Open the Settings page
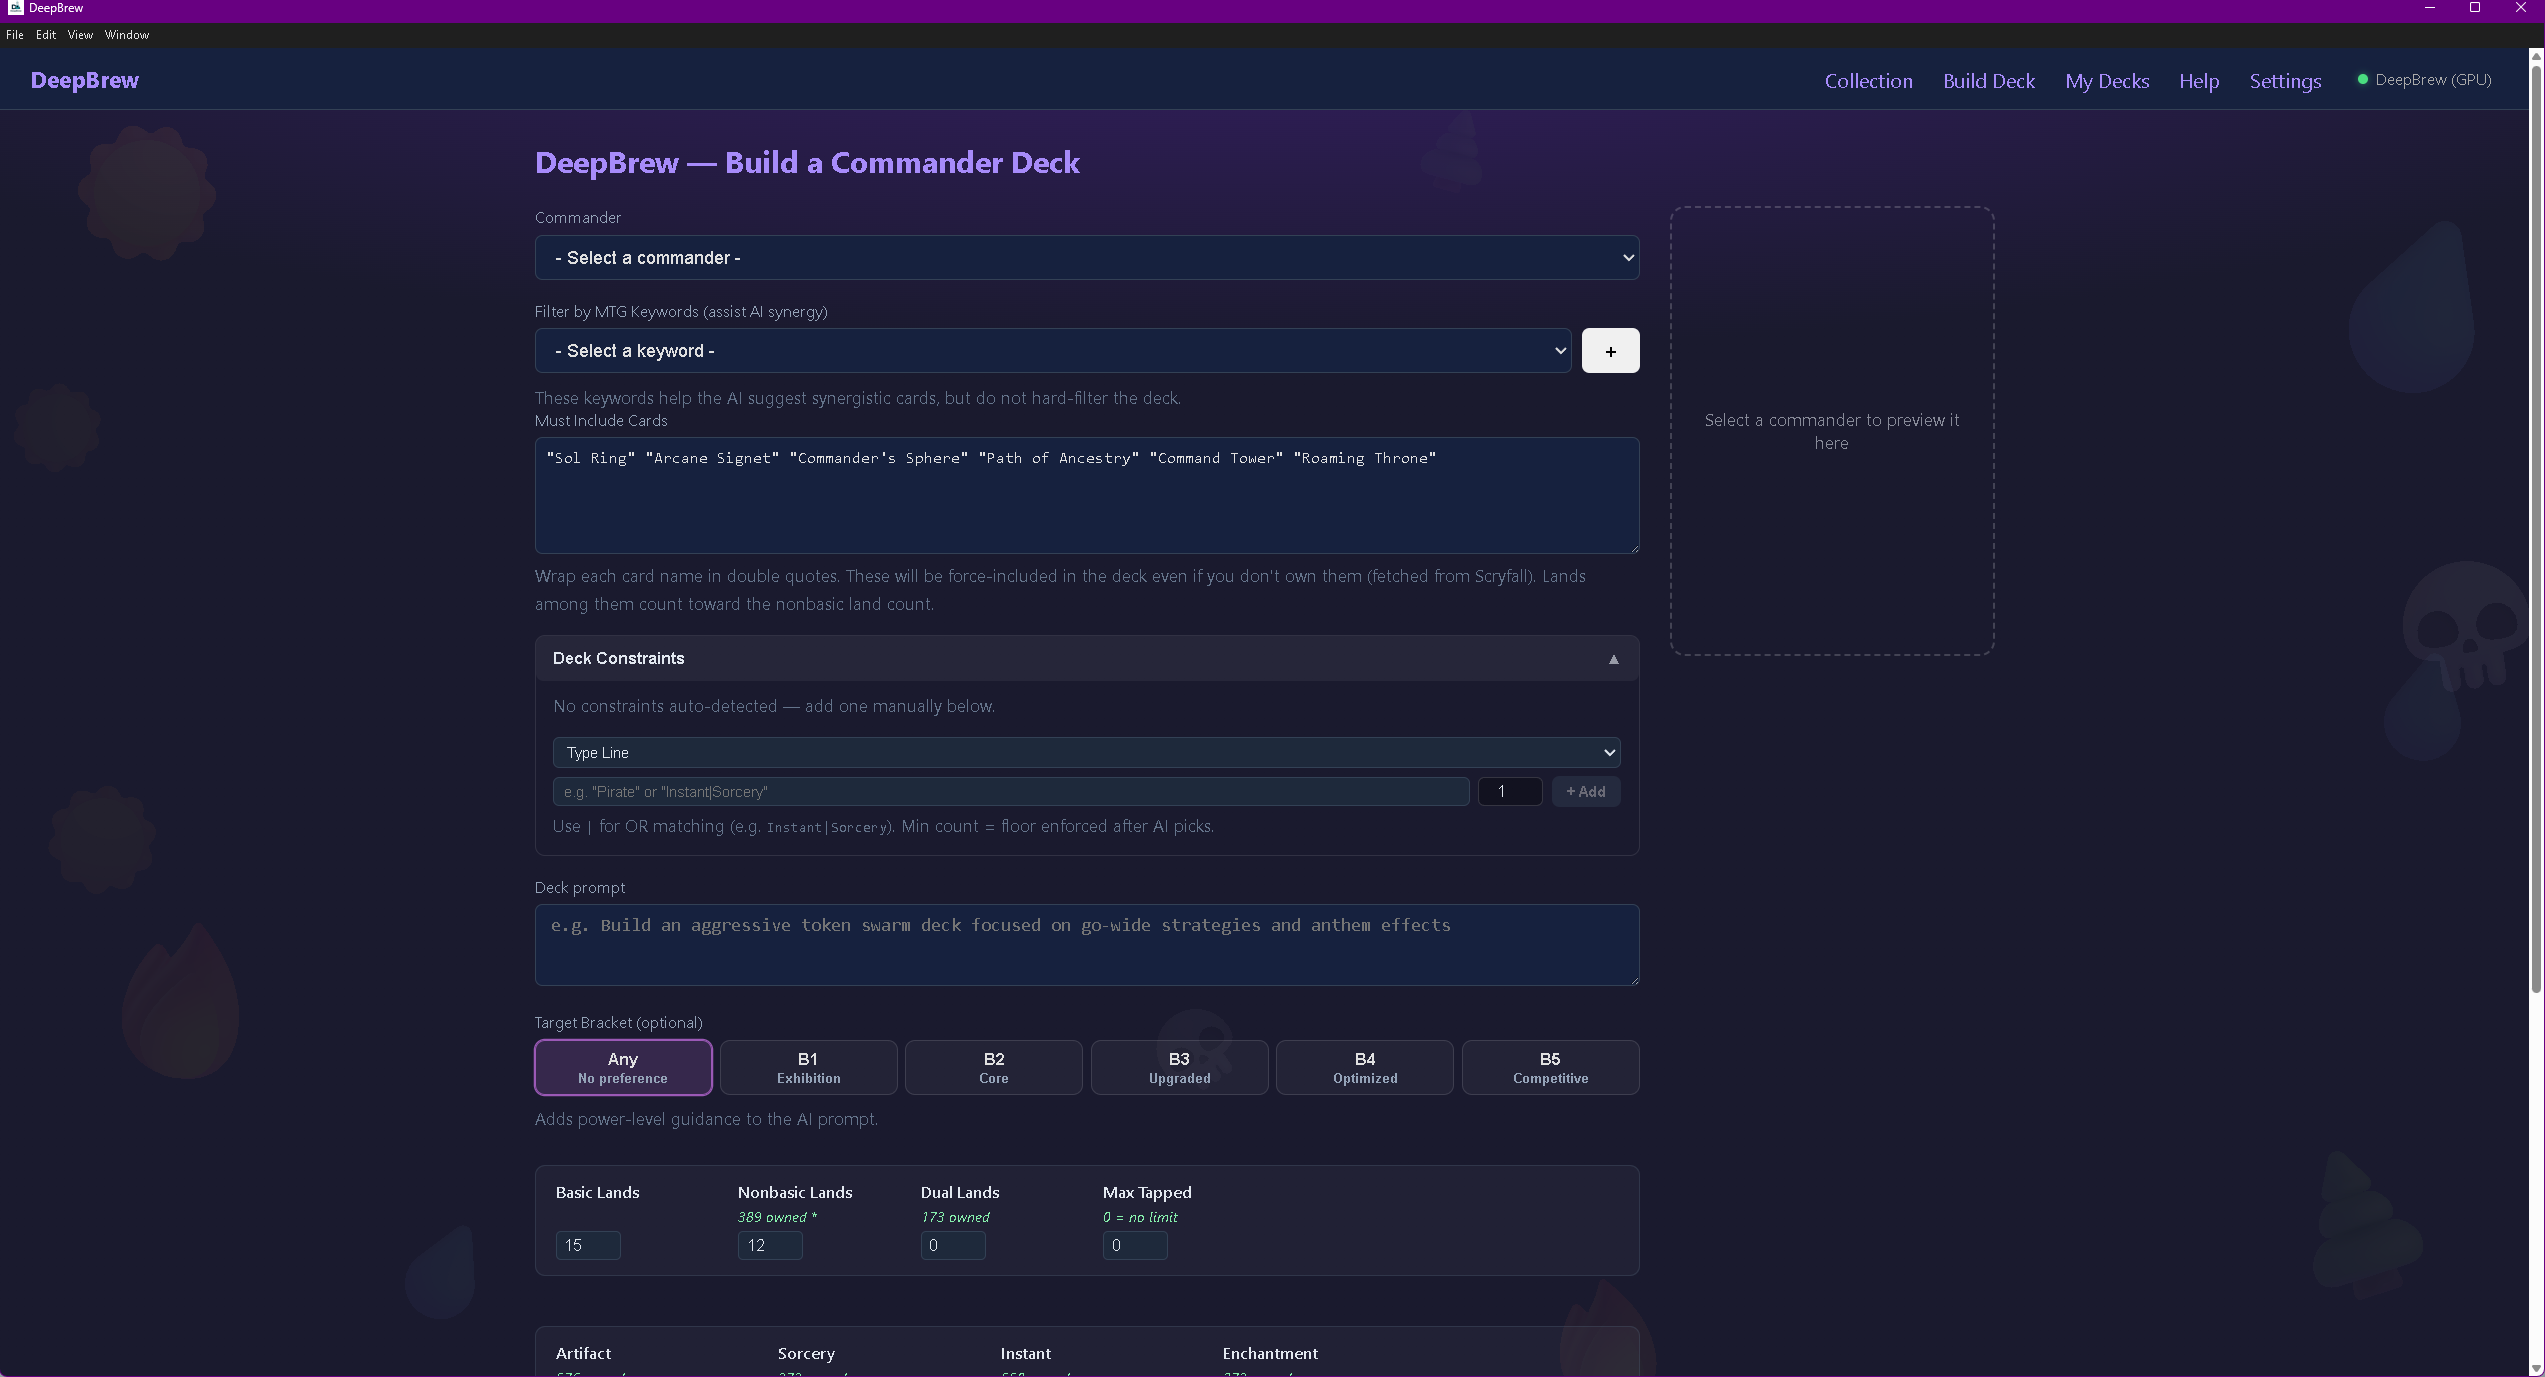Image resolution: width=2545 pixels, height=1377 pixels. coord(2285,81)
